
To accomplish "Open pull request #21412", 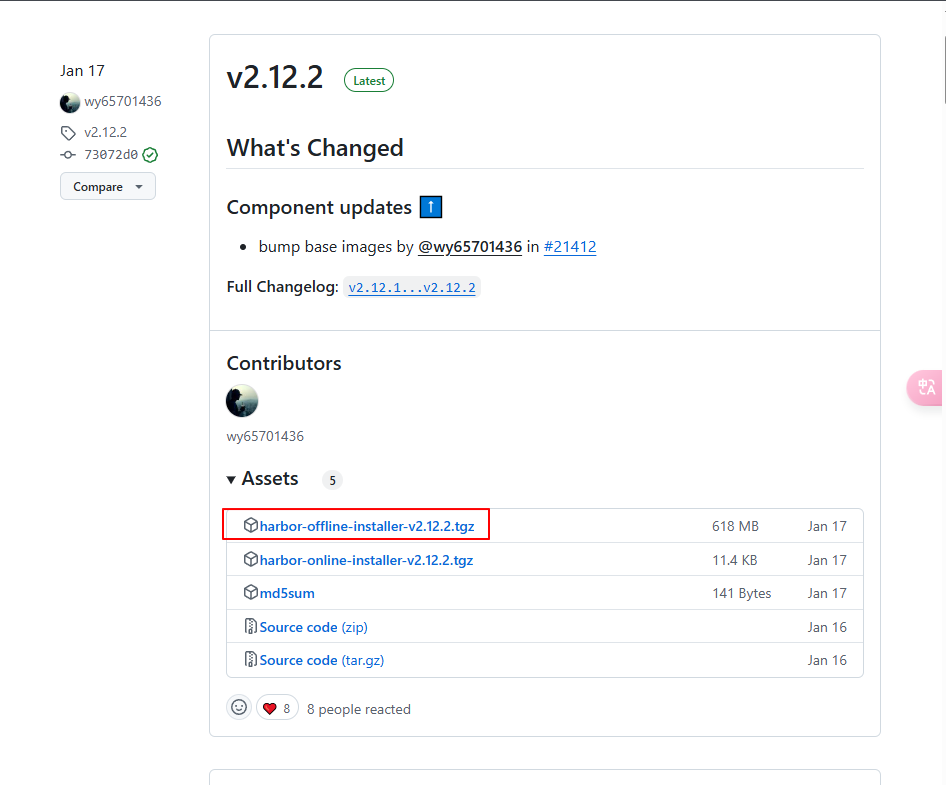I will pyautogui.click(x=570, y=247).
